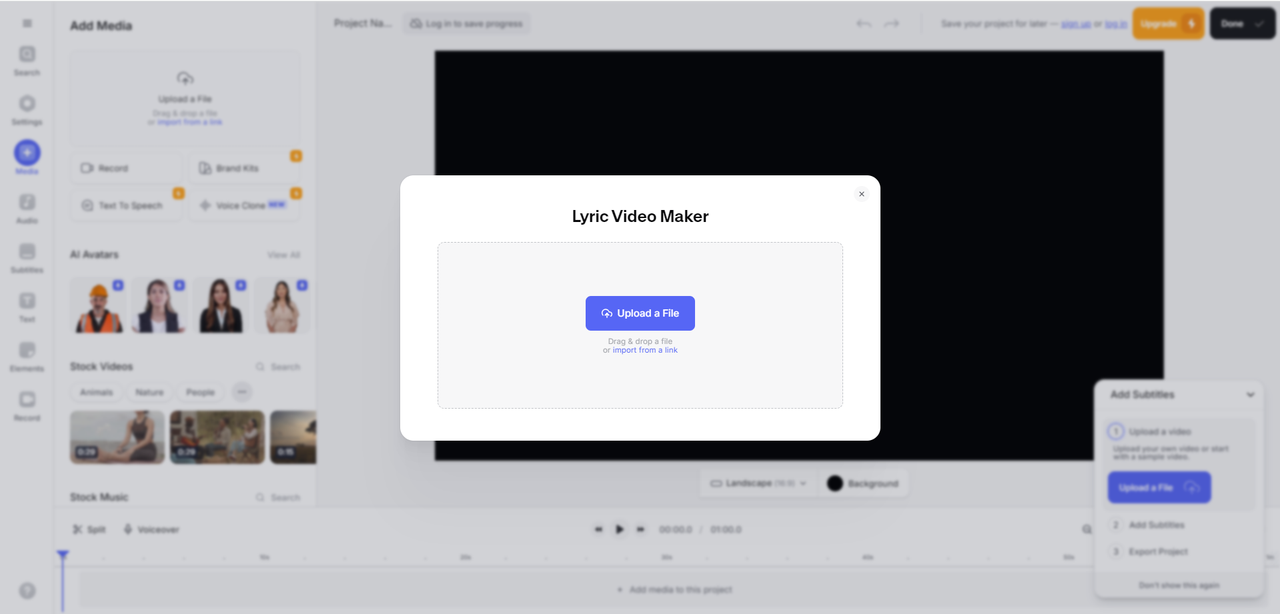Image resolution: width=1280 pixels, height=614 pixels.
Task: Open the Record sidebar tool
Action: 27,405
